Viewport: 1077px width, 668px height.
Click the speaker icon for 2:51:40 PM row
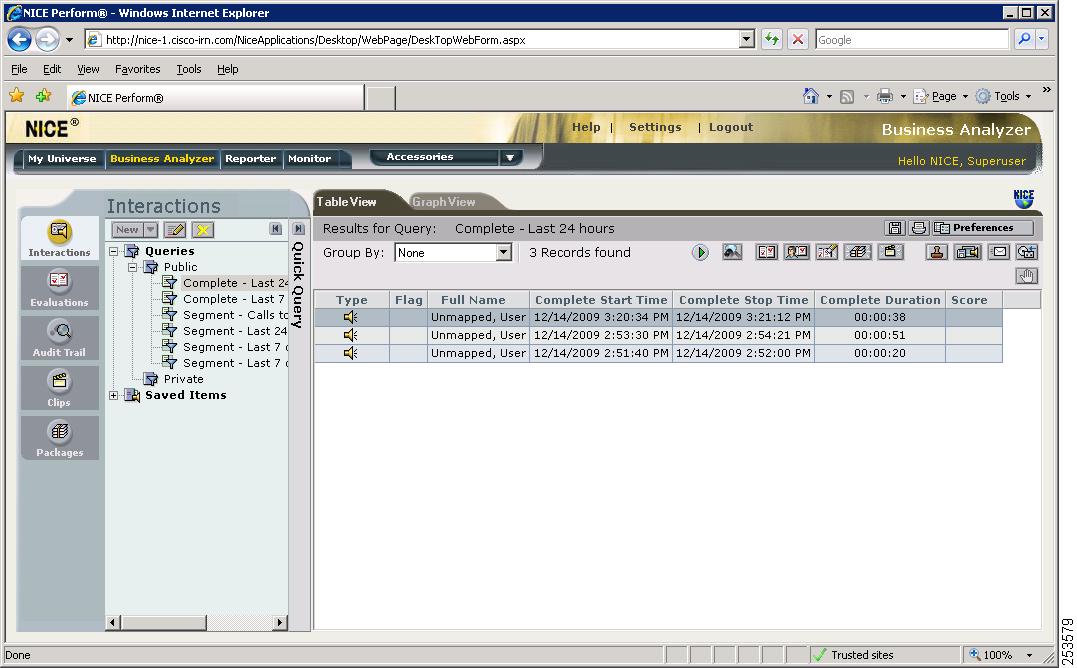[350, 353]
